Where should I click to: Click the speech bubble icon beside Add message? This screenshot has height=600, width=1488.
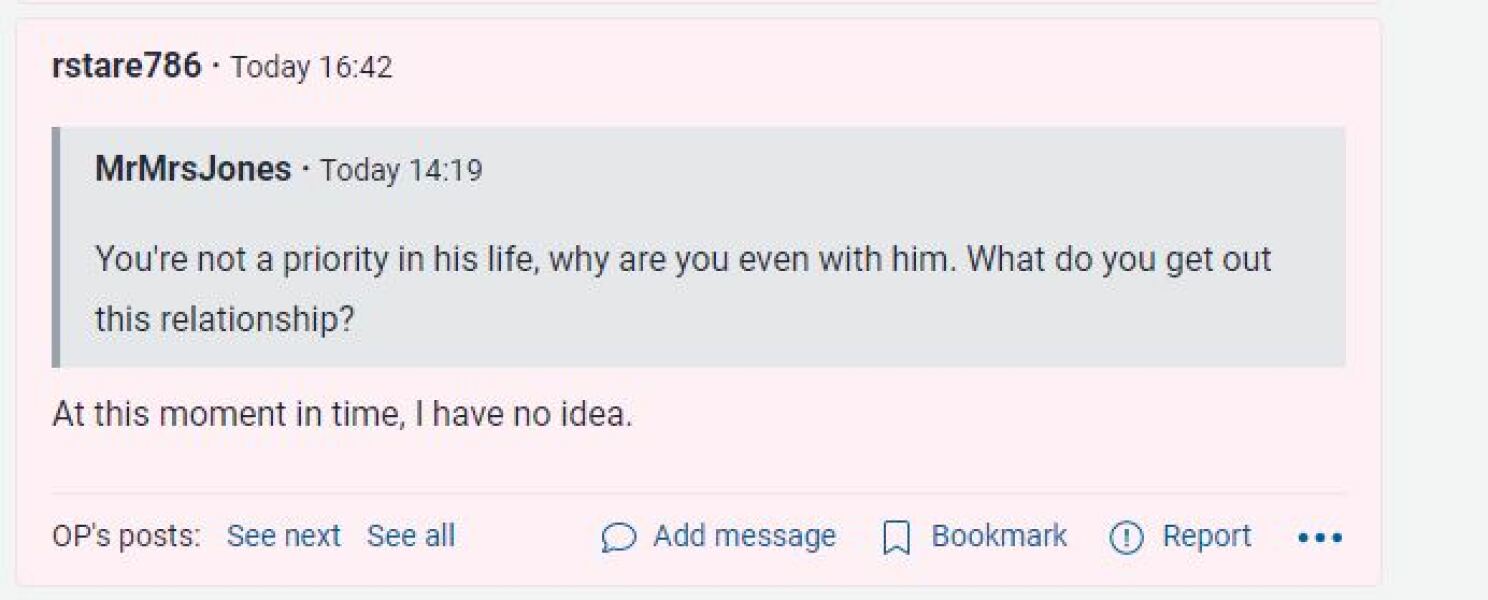click(618, 538)
